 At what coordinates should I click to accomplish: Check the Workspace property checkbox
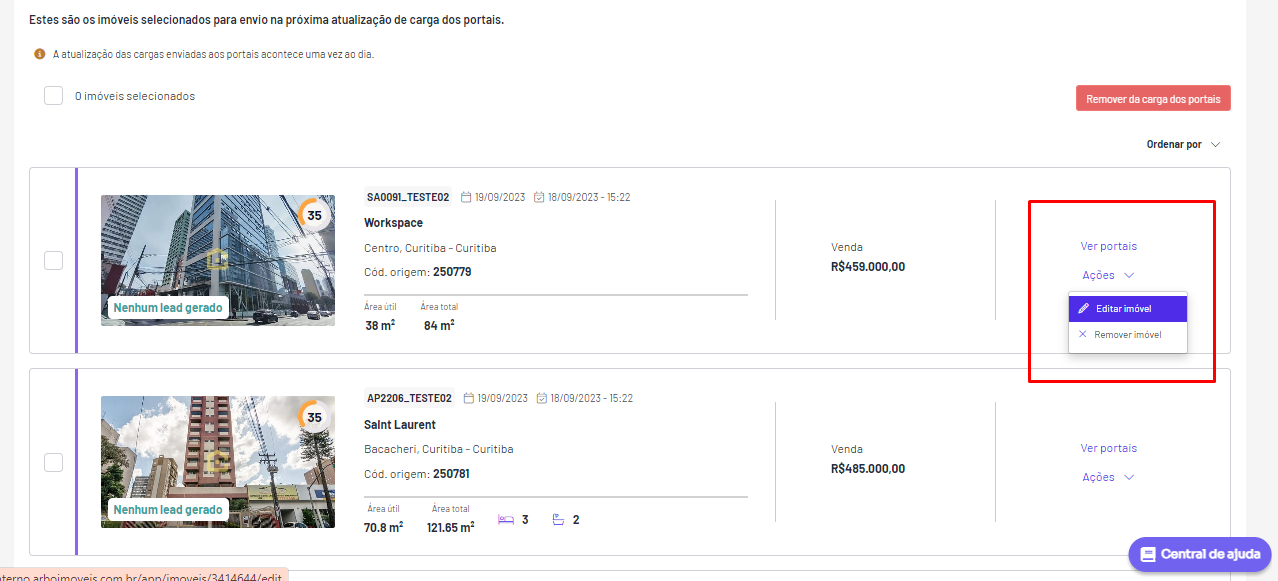tap(53, 260)
